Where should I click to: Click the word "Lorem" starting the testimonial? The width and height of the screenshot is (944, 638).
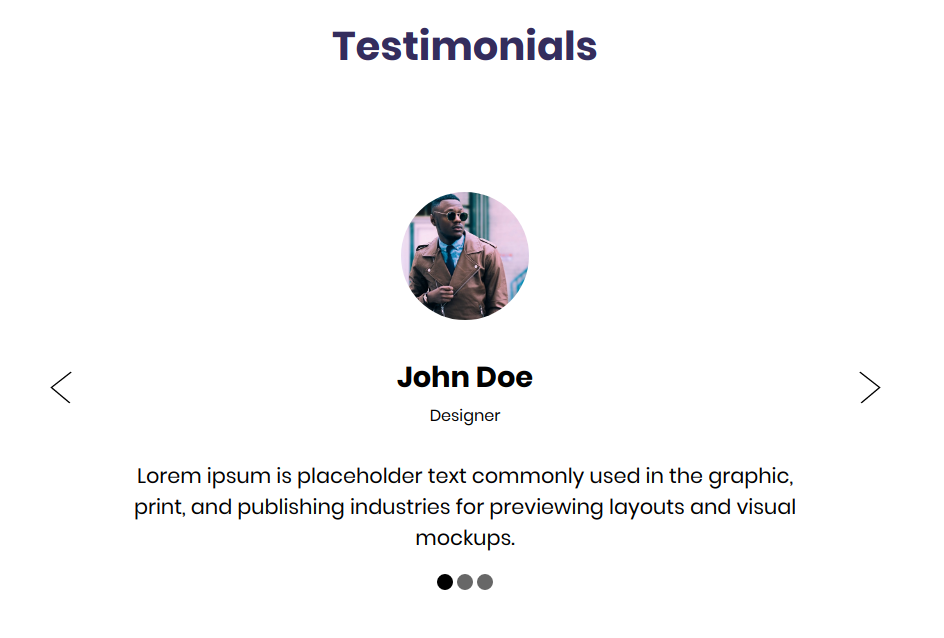(168, 475)
